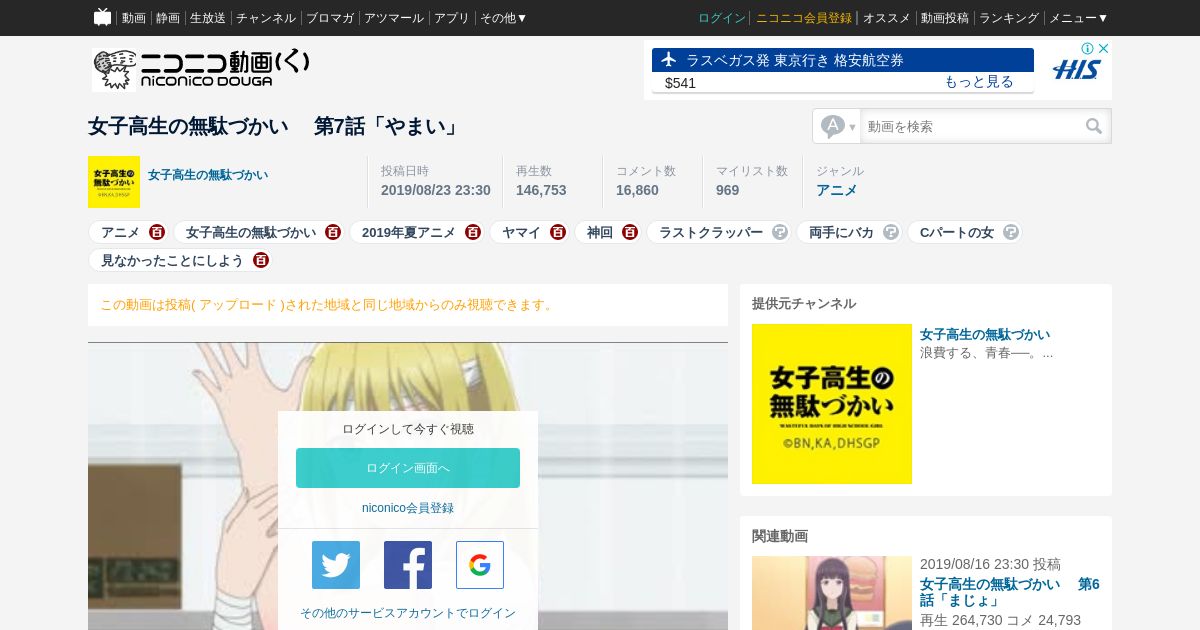Open gray dictionary icon for Cパートの女 tag
The height and width of the screenshot is (630, 1200).
pyautogui.click(x=1011, y=232)
